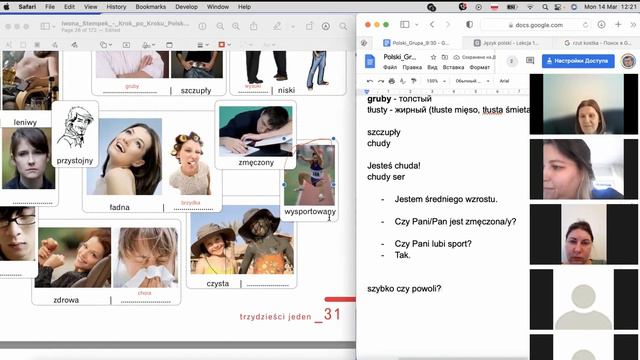Viewport: 640px width, 360px height.
Task: Click Safari privacy shield icon
Action: tap(469, 24)
